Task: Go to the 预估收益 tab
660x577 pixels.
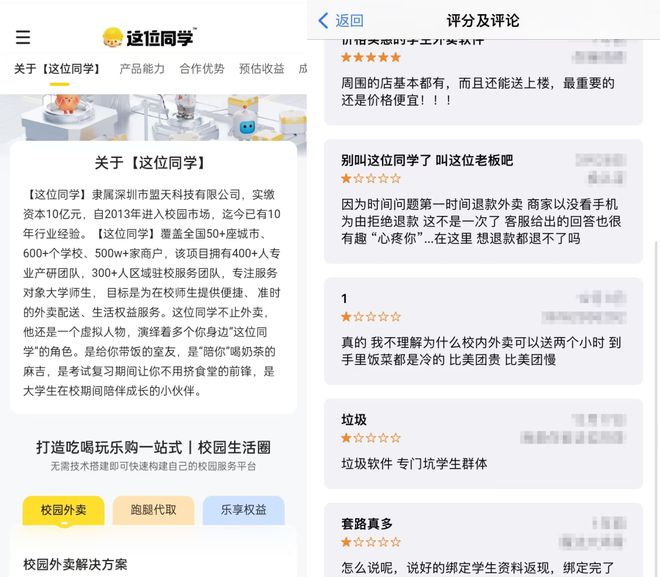Action: click(x=261, y=69)
